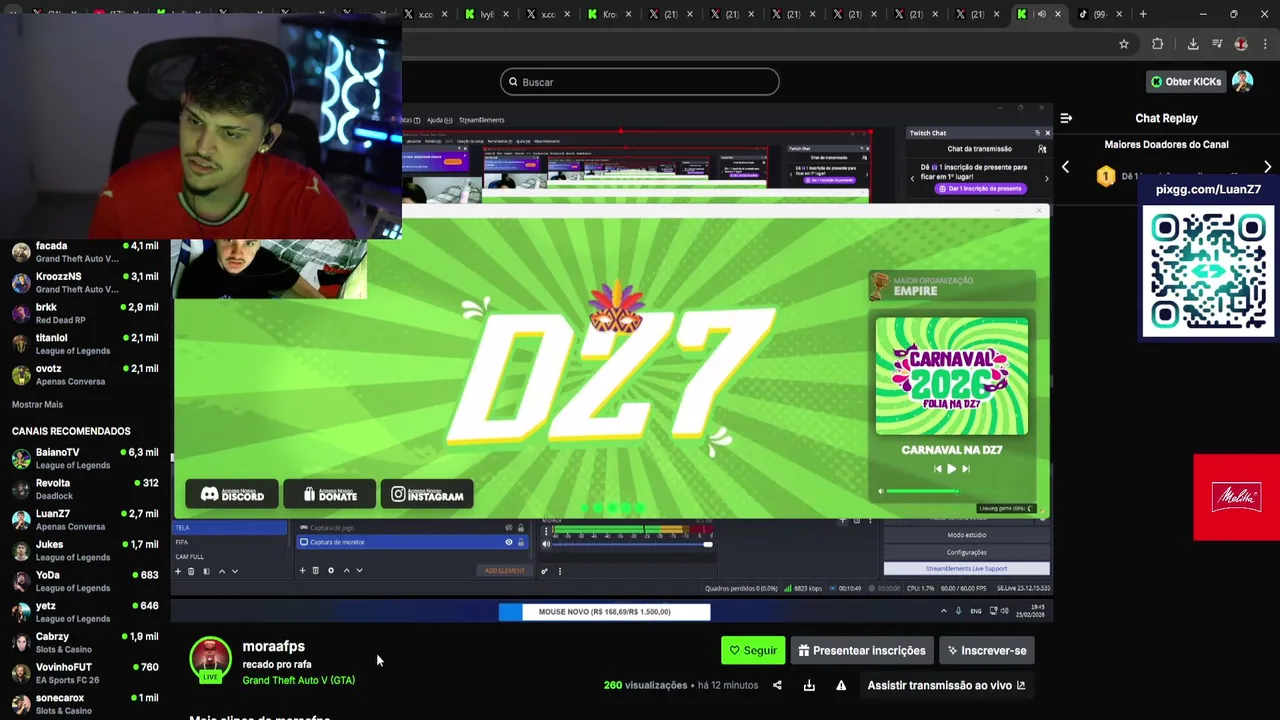Image resolution: width=1280 pixels, height=720 pixels.
Task: Report the clip with warning icon
Action: tap(841, 685)
